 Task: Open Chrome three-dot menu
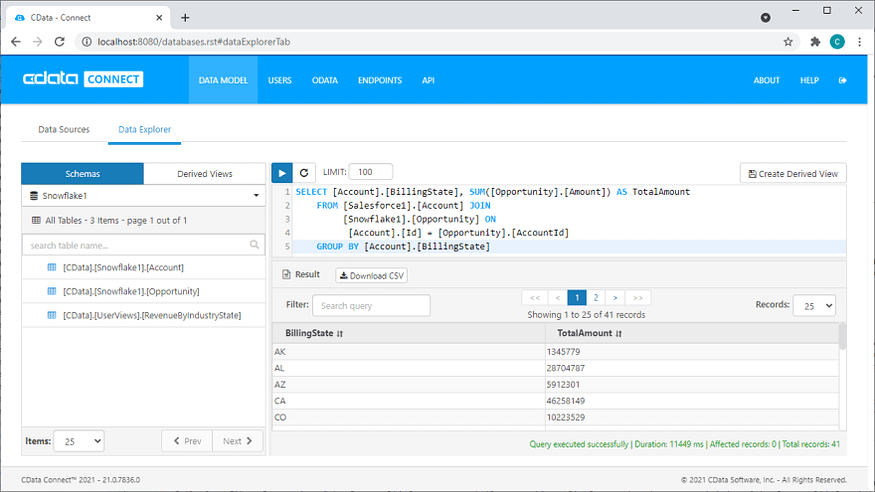coord(860,42)
